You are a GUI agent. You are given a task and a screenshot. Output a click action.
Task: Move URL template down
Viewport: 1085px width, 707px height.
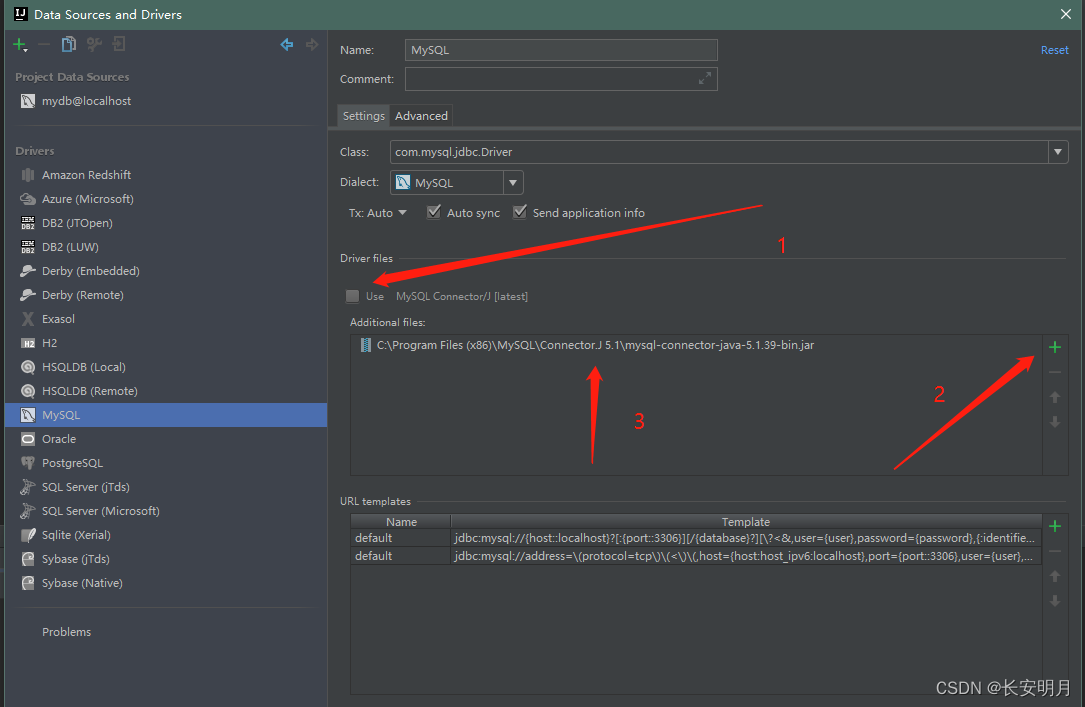[x=1055, y=600]
